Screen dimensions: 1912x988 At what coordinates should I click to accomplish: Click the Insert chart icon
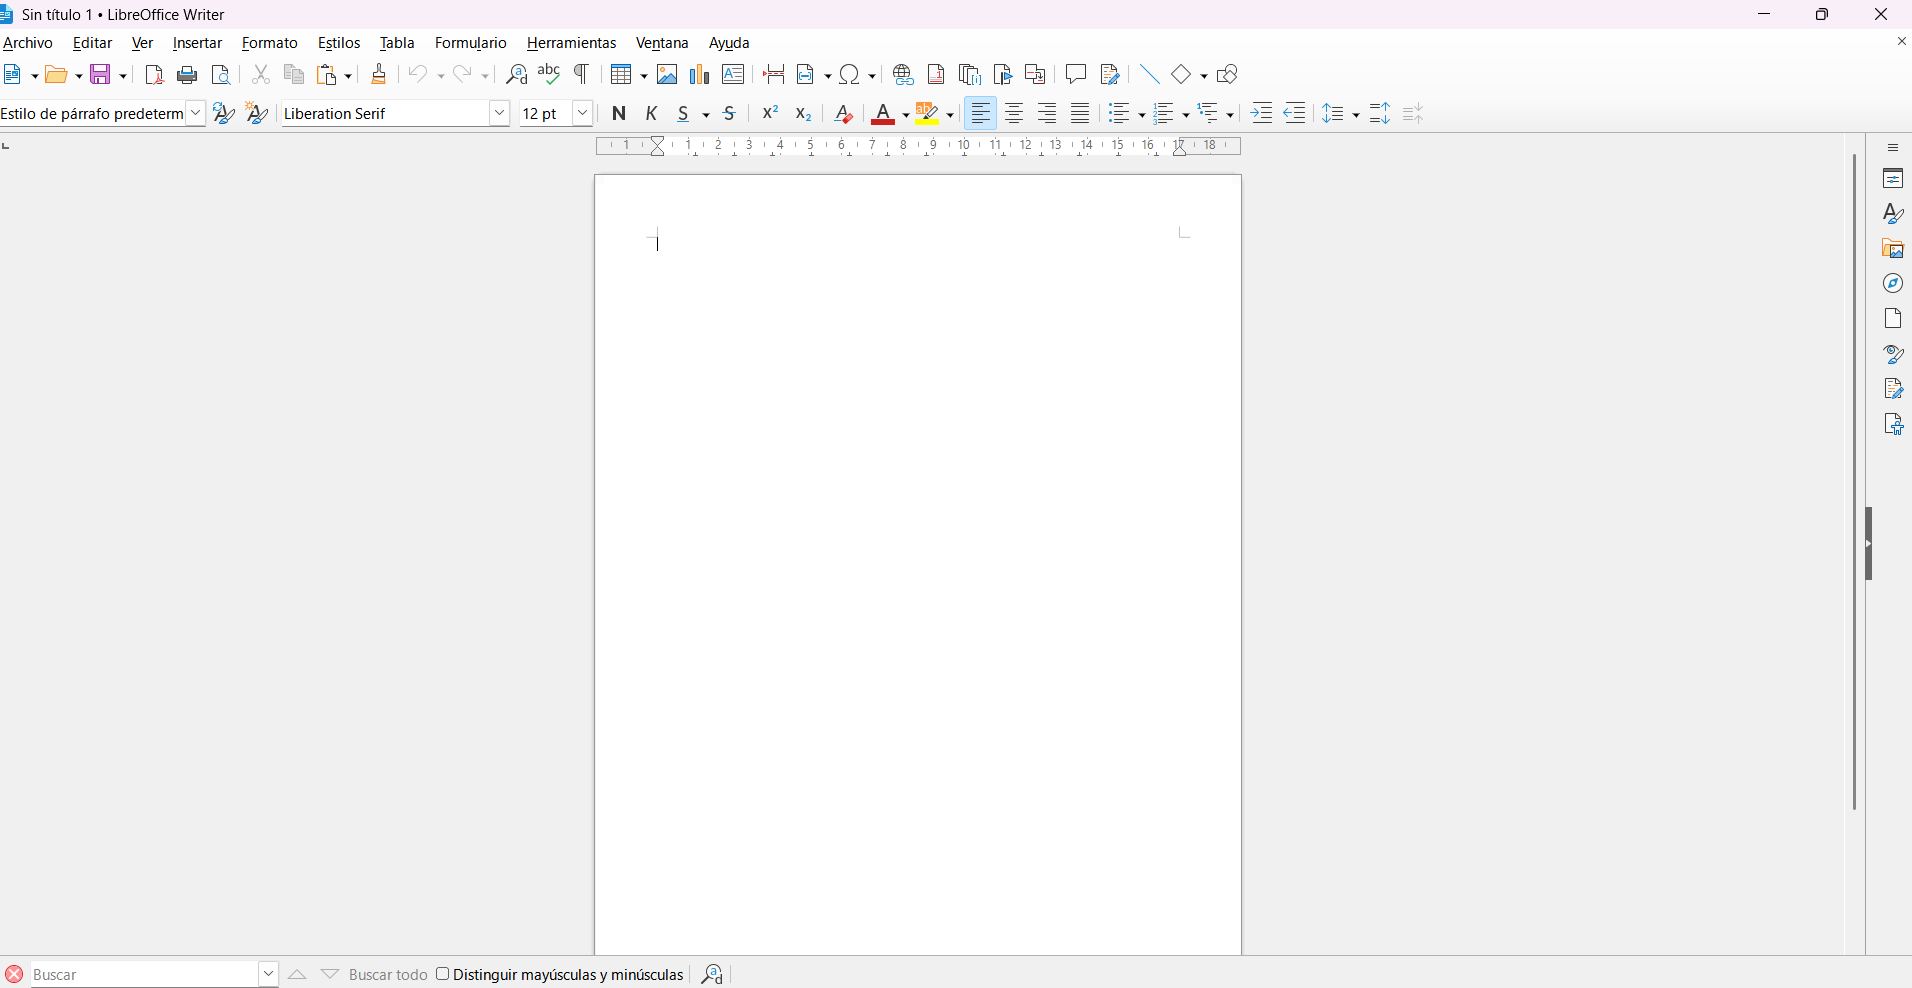pyautogui.click(x=700, y=75)
